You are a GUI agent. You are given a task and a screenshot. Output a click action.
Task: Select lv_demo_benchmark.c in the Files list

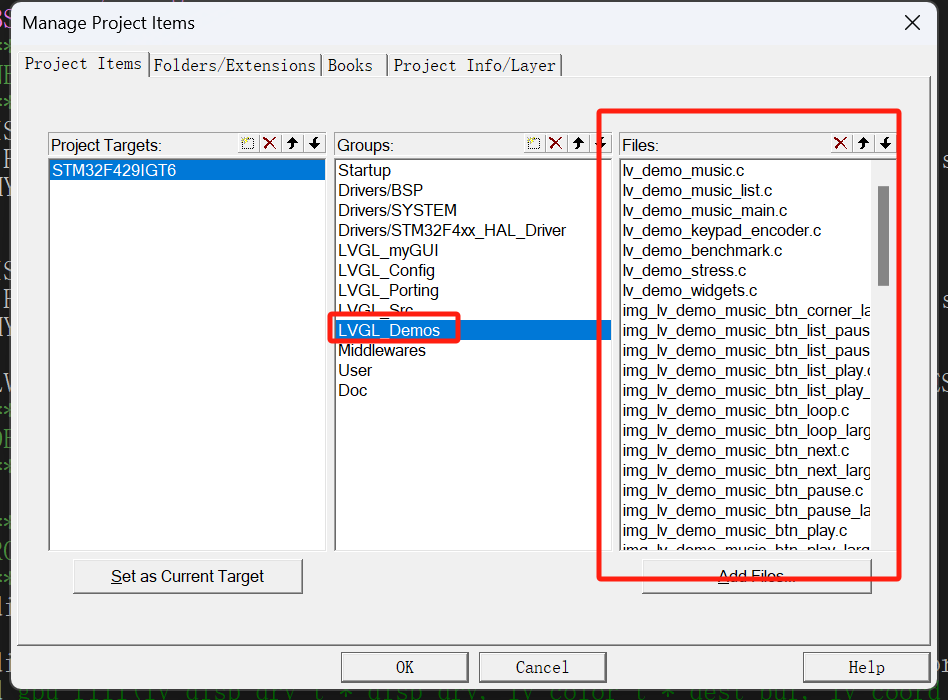pos(702,250)
